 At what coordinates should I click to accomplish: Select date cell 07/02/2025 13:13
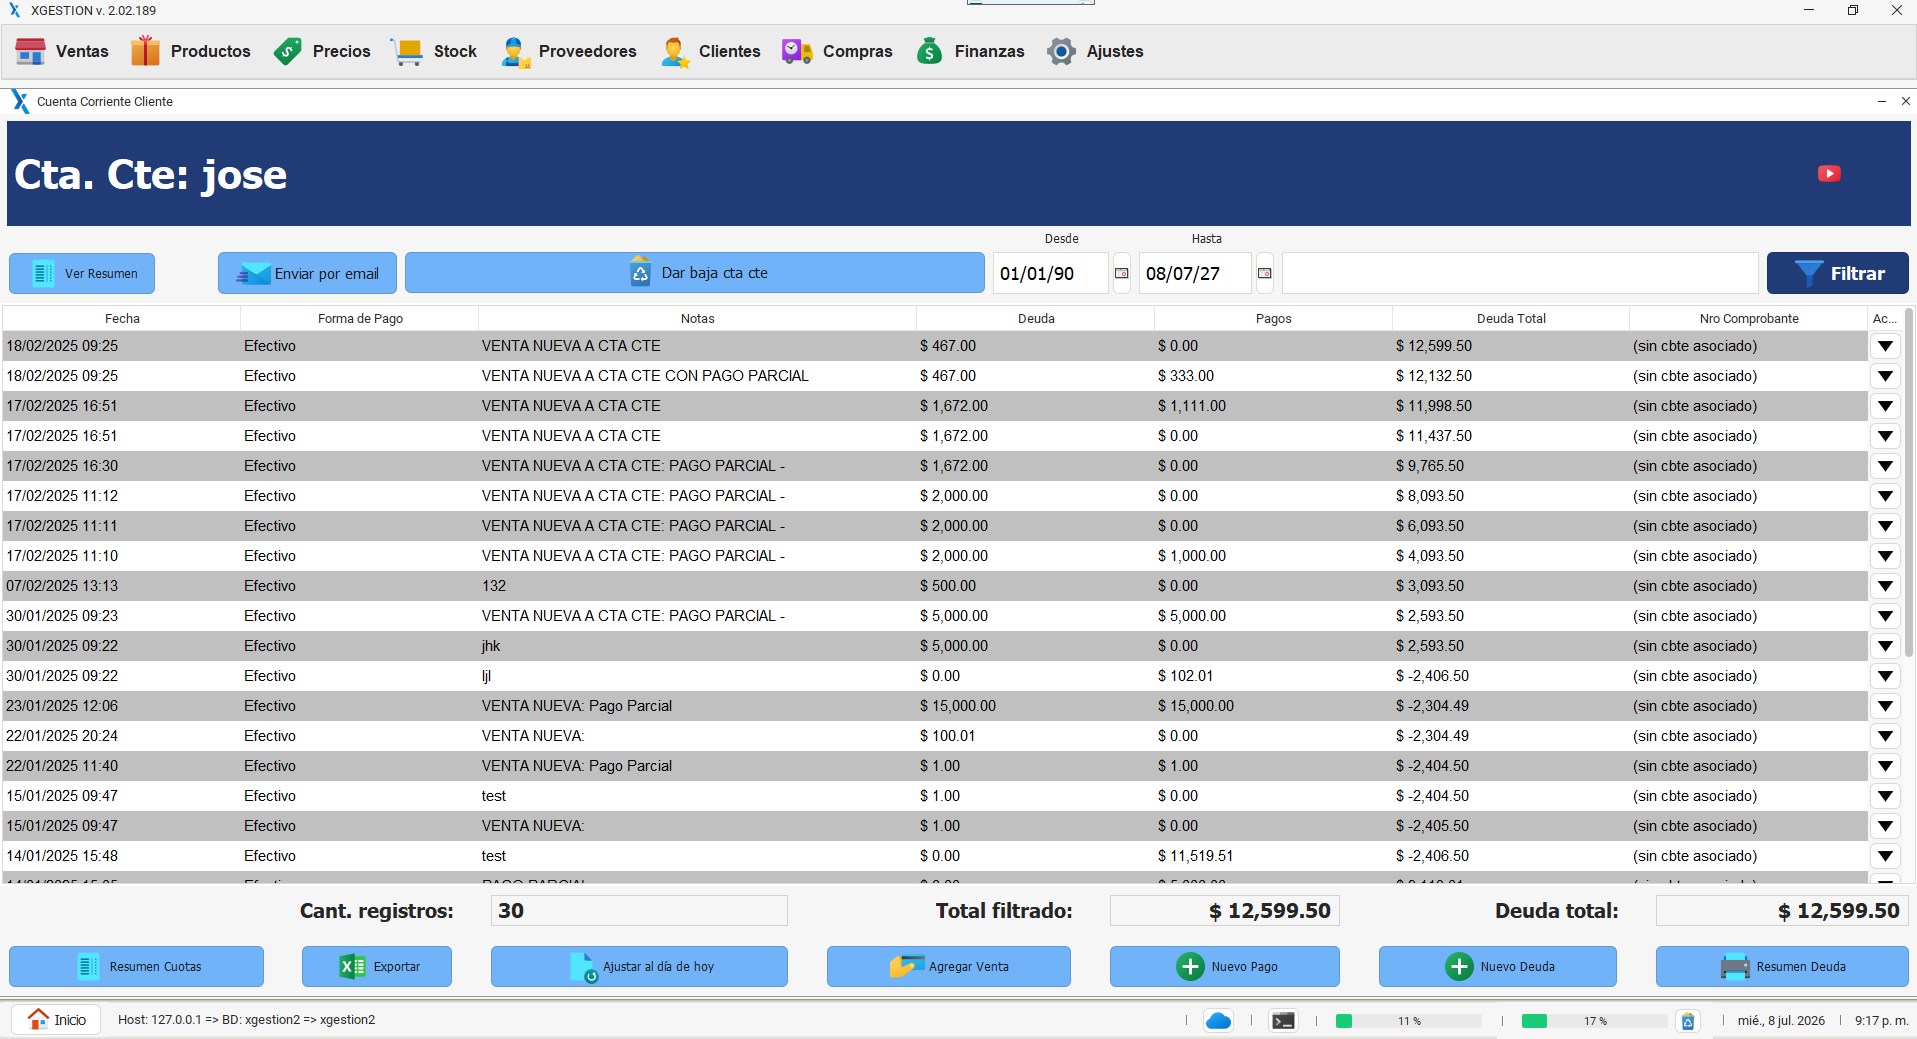coord(121,586)
